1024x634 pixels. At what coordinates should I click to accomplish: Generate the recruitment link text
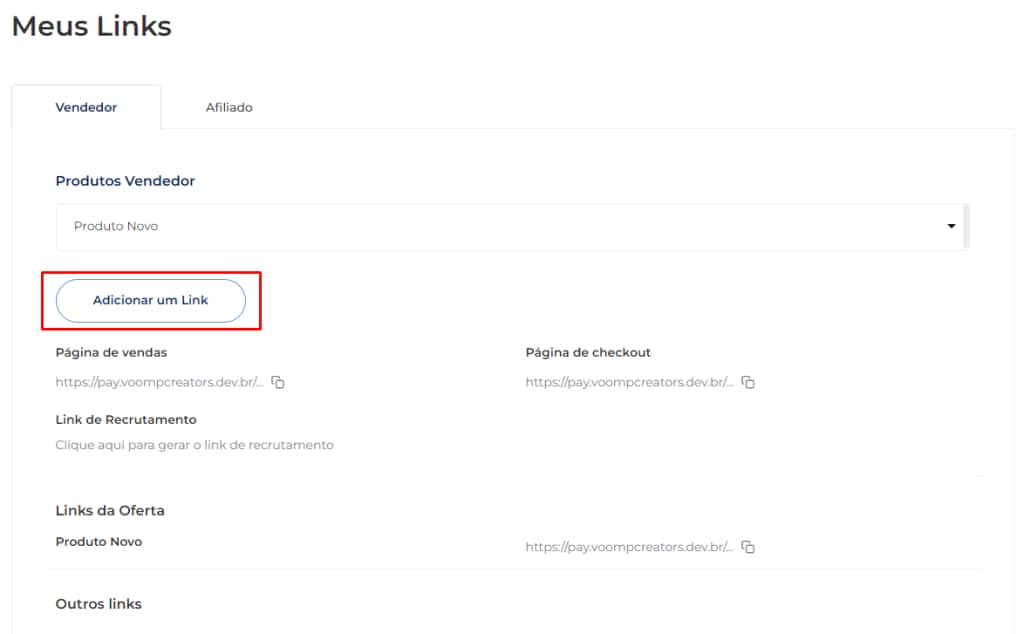point(195,445)
